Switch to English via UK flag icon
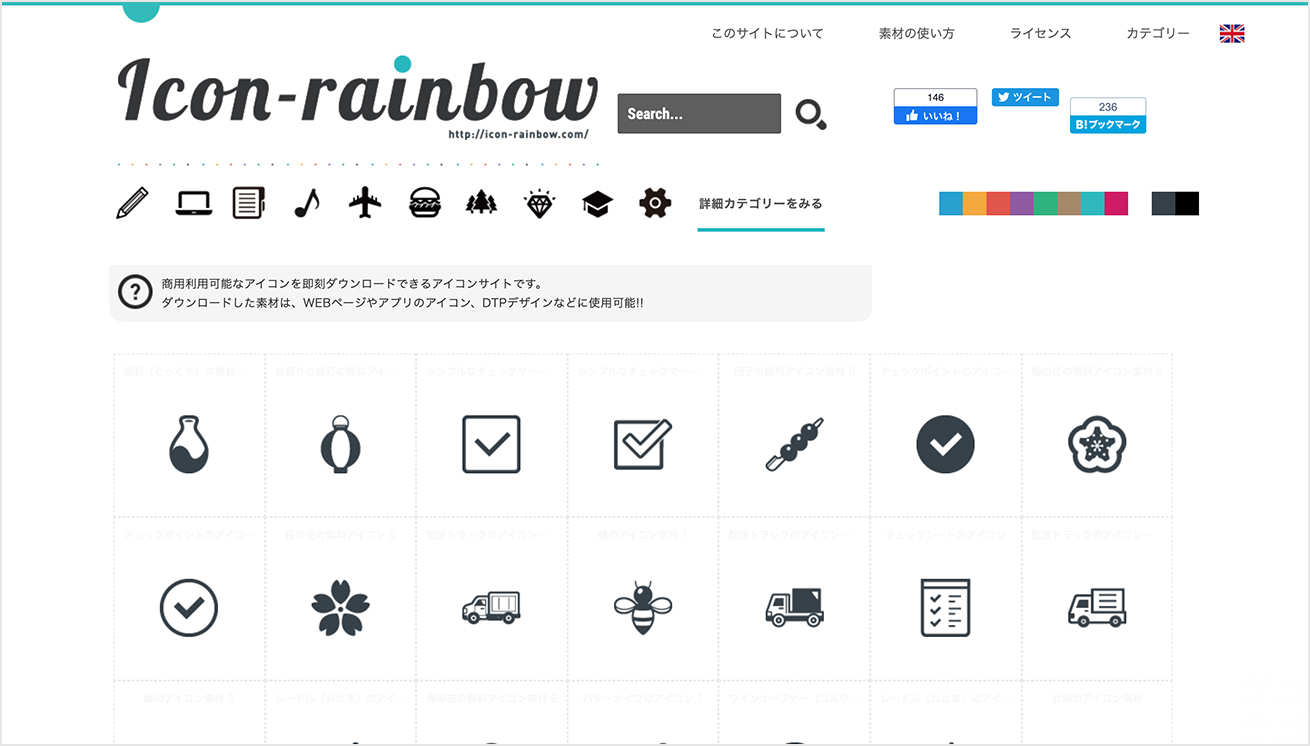 (1231, 33)
